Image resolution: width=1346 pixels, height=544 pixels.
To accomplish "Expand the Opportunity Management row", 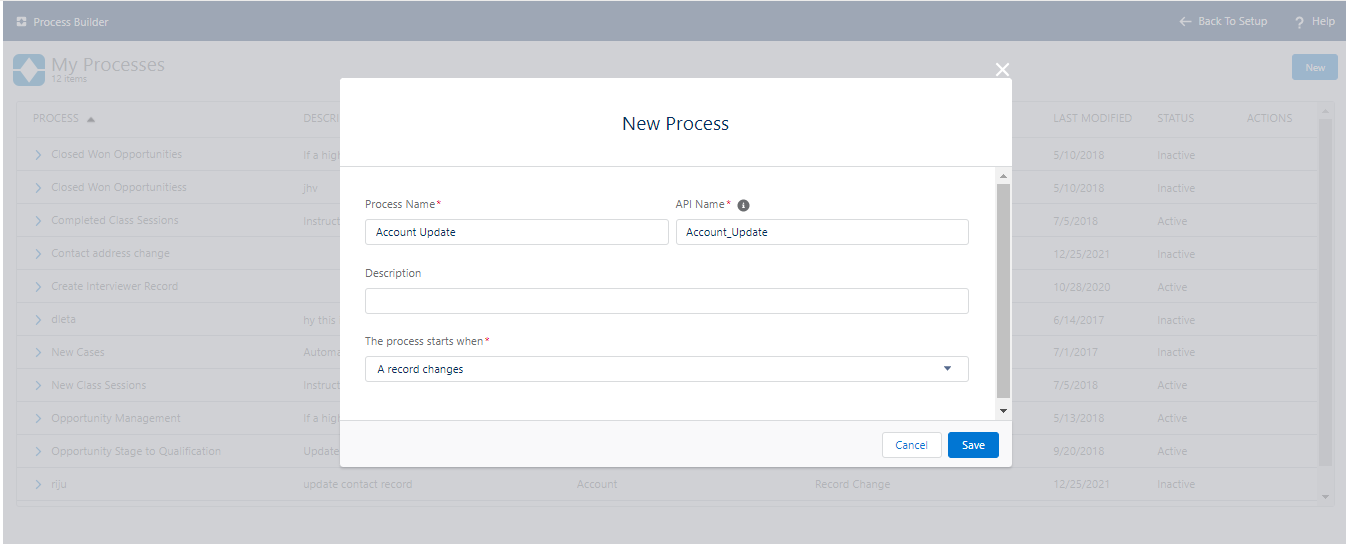I will point(39,419).
